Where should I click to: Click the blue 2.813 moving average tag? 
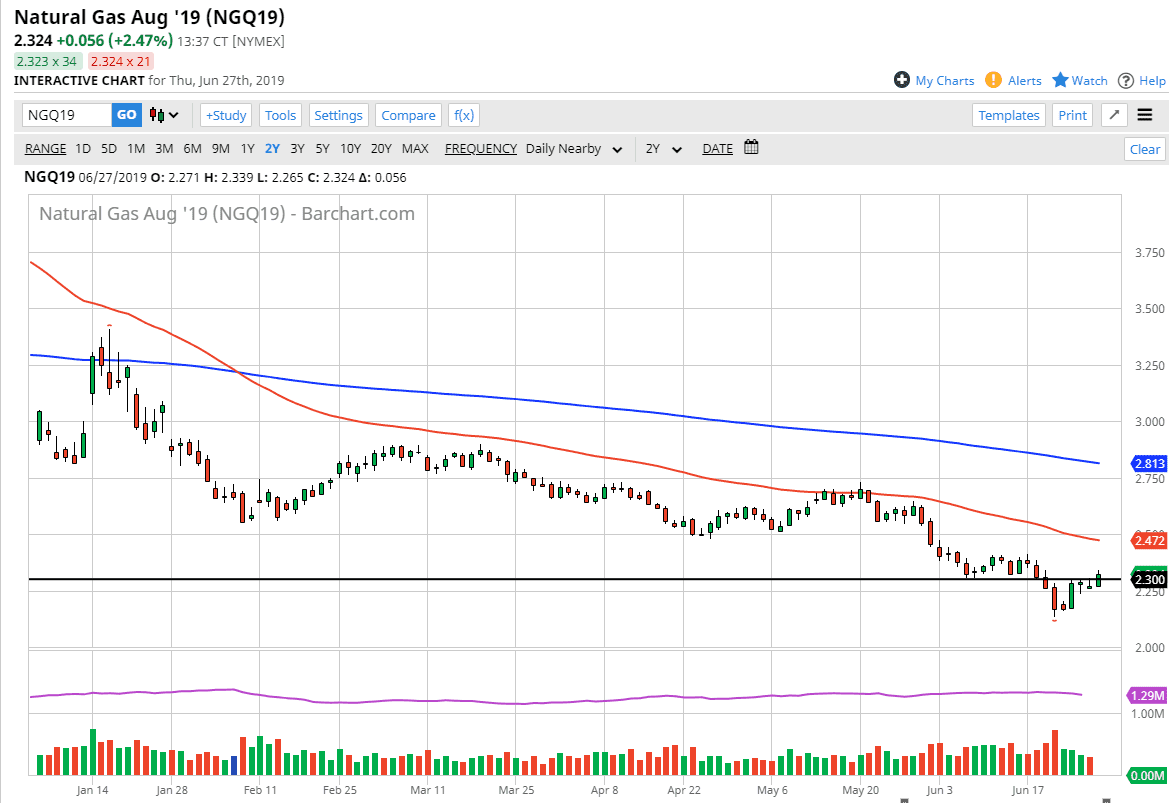point(1150,464)
